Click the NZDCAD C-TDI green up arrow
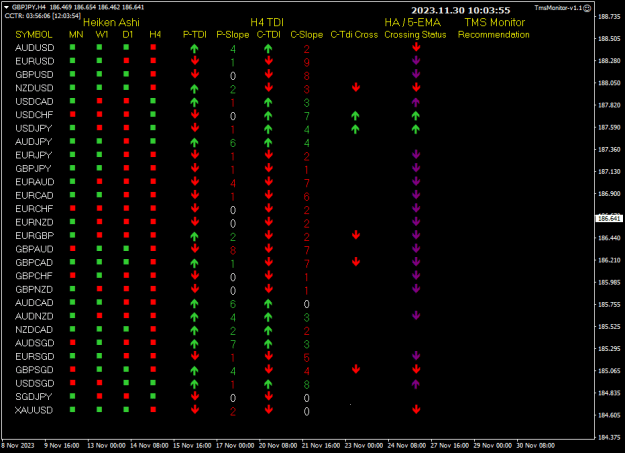625x453 pixels. (x=268, y=330)
